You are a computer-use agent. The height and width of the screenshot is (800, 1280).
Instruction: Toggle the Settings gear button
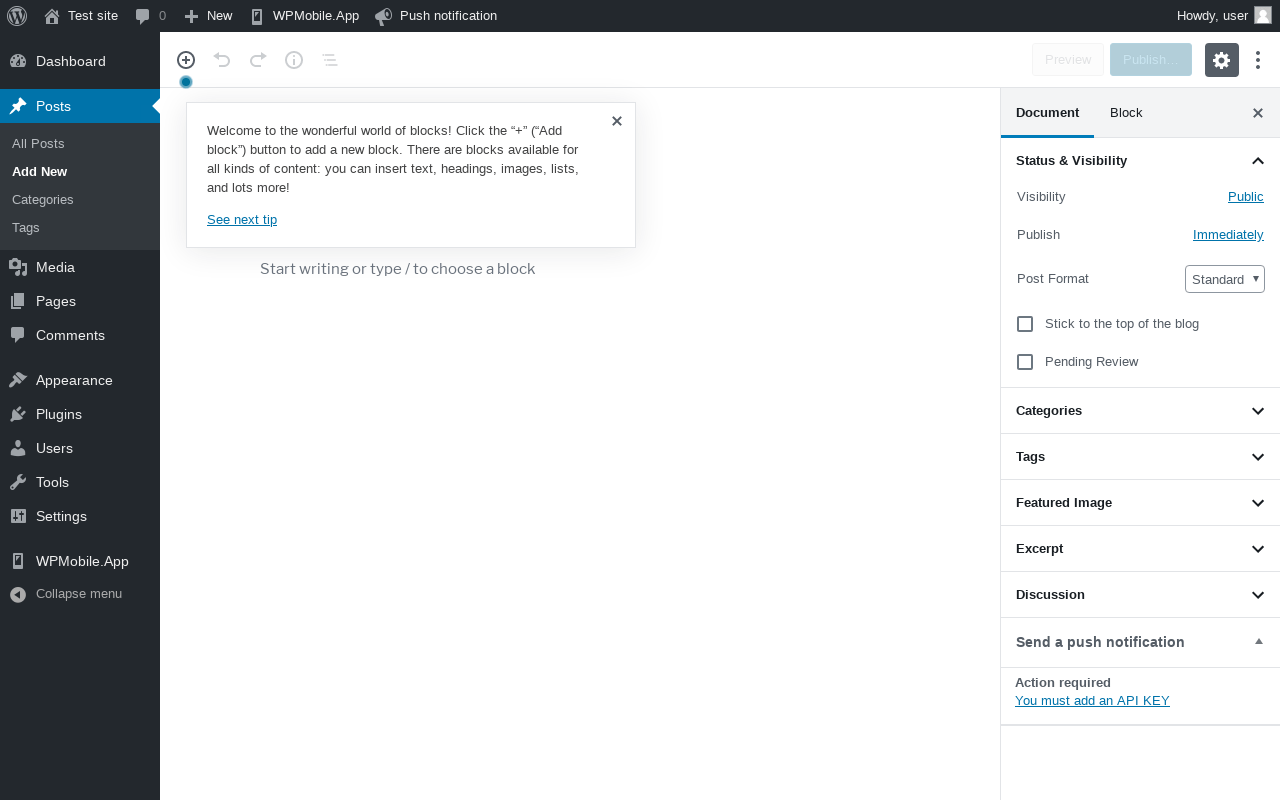(1222, 60)
